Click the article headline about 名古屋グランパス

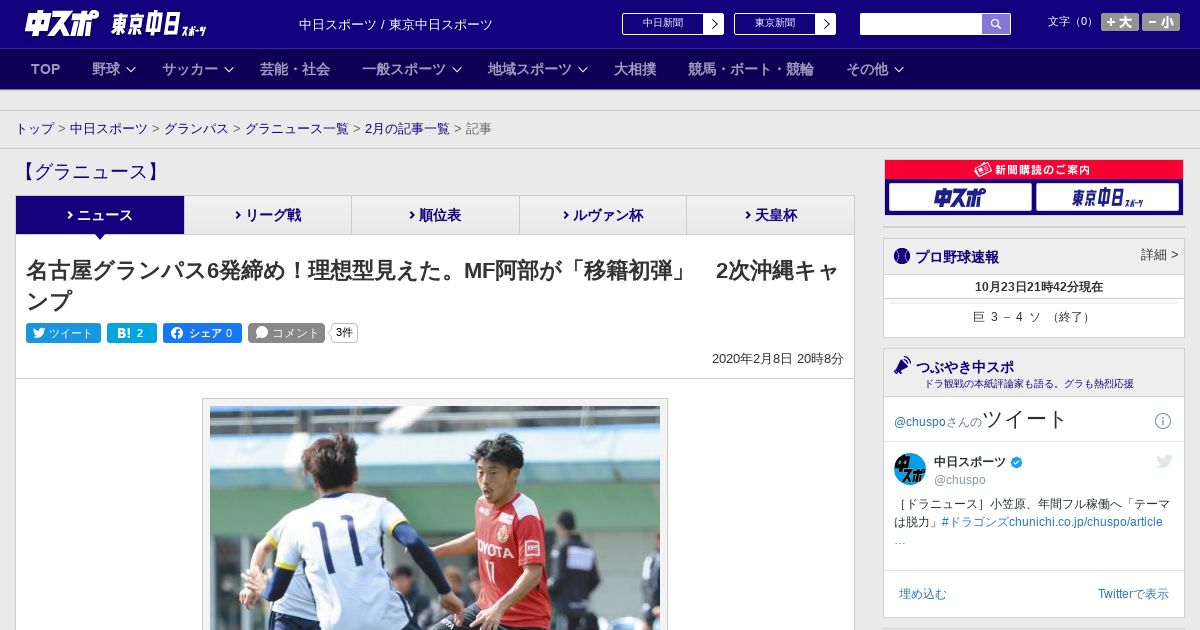click(x=432, y=286)
